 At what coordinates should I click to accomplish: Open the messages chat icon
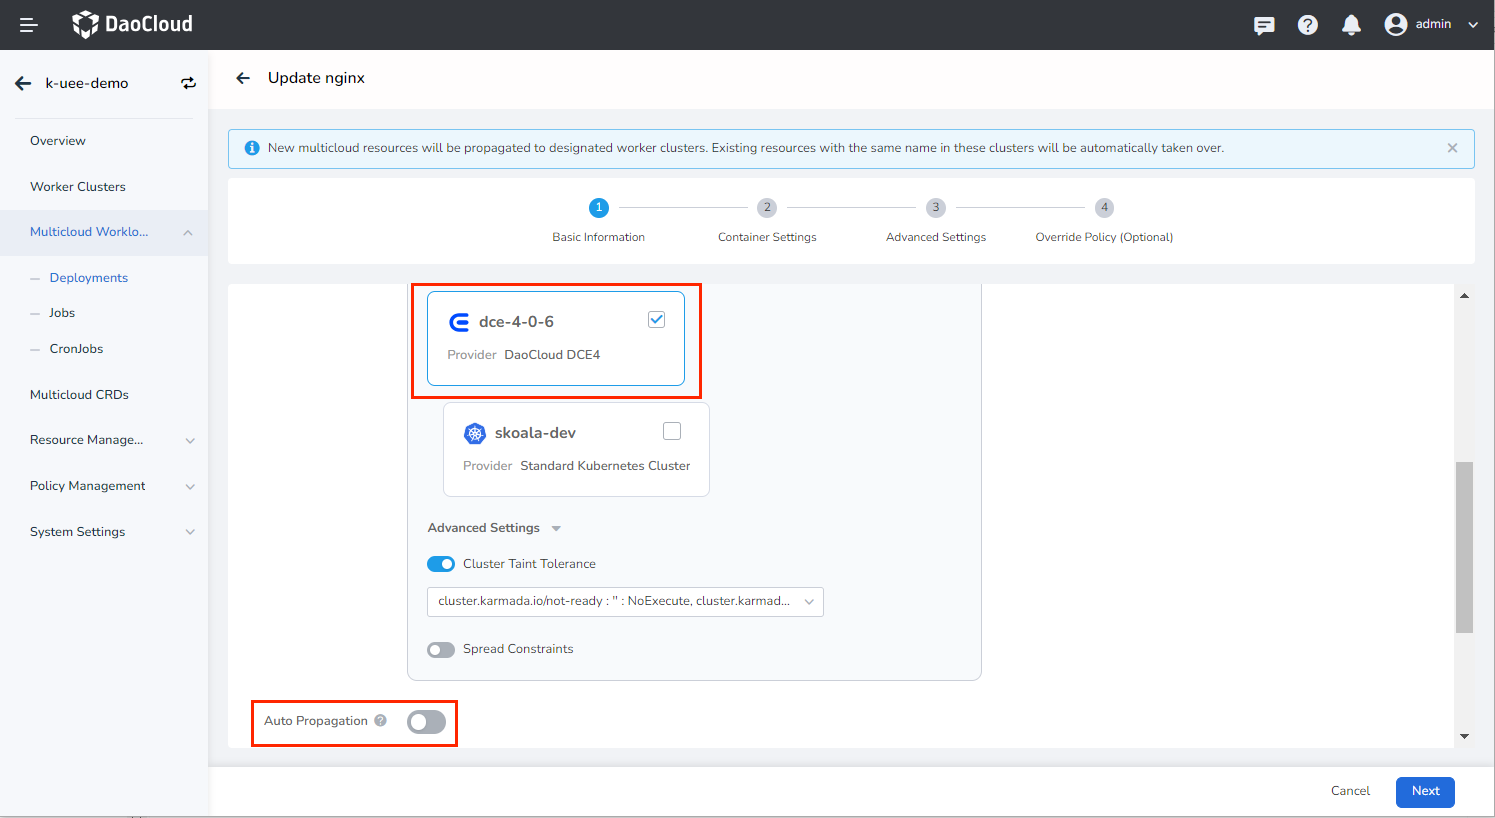point(1264,25)
